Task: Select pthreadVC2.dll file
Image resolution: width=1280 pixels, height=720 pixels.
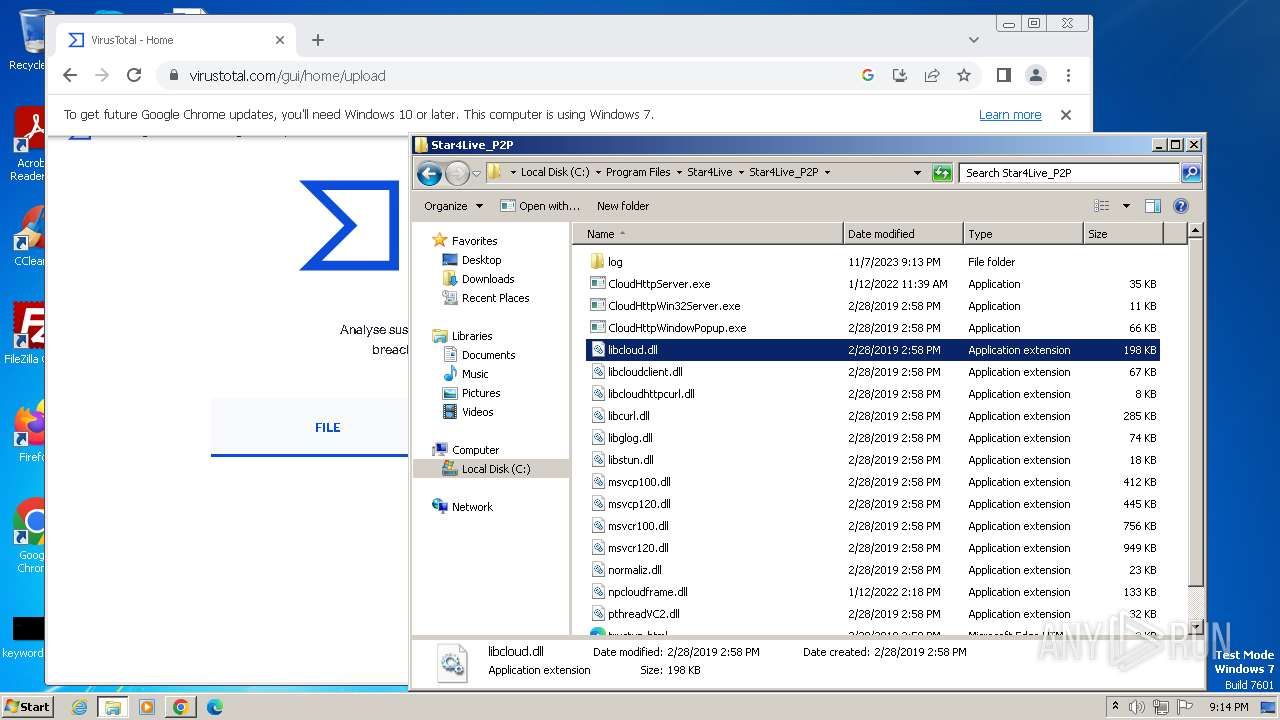Action: pos(872,614)
